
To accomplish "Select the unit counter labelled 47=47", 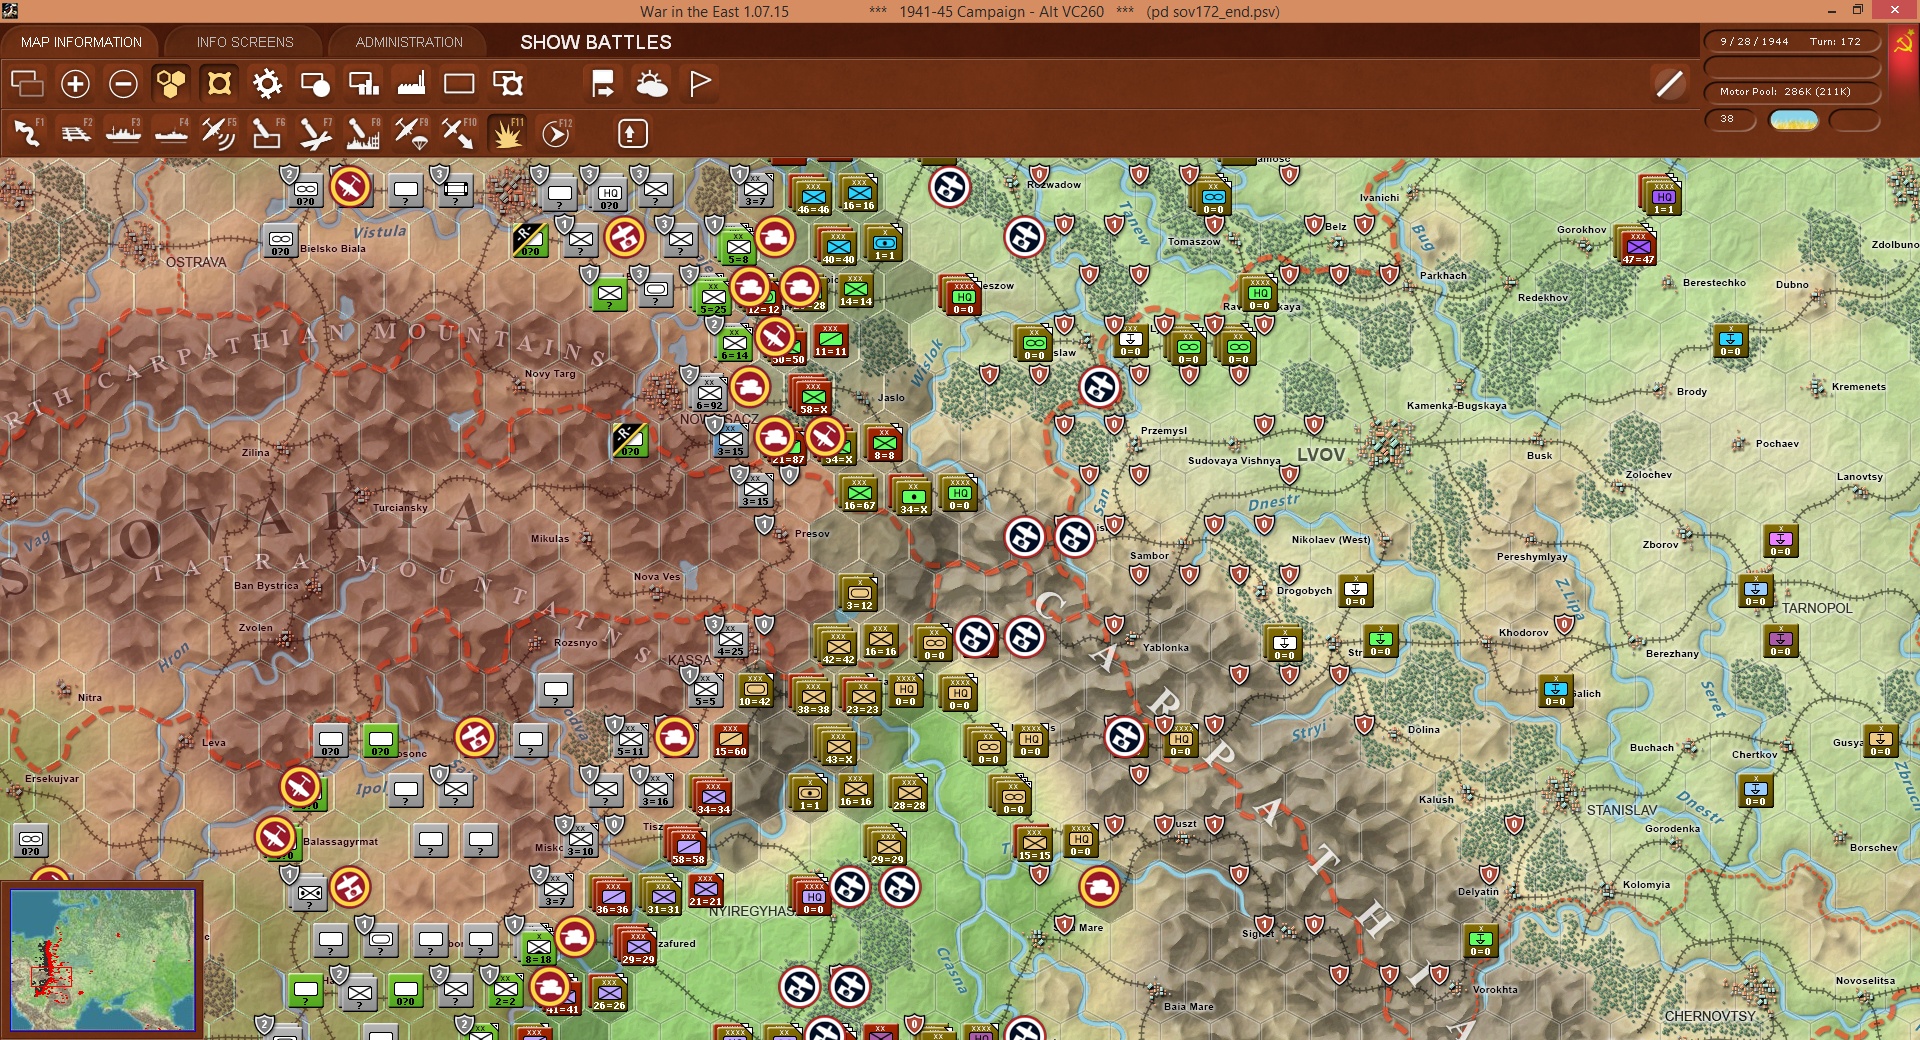I will click(x=1637, y=246).
